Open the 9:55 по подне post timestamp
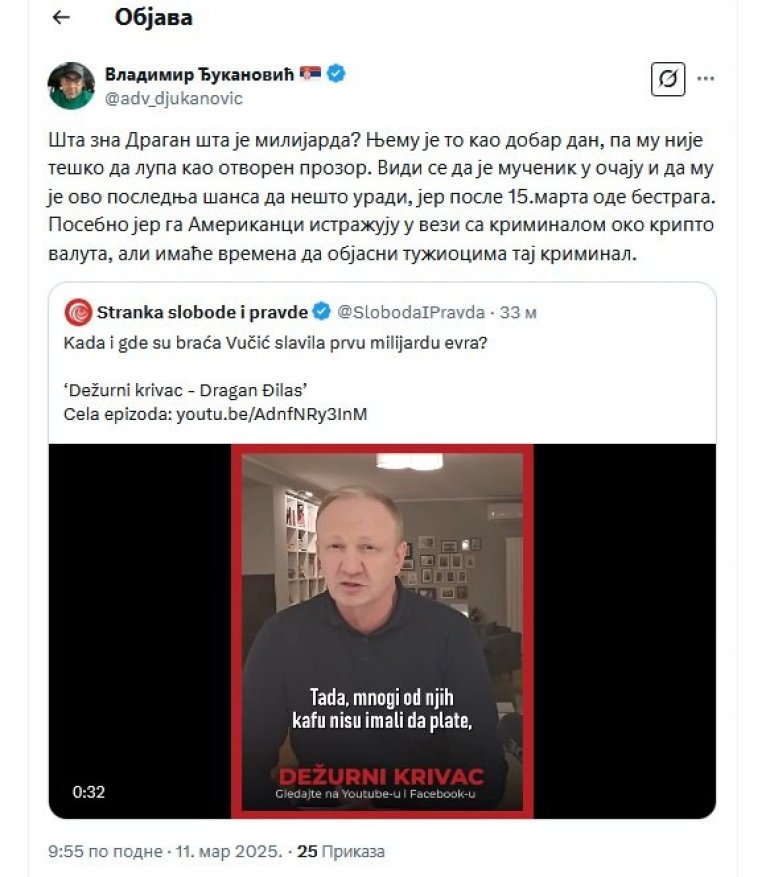770x877 pixels. pos(105,851)
